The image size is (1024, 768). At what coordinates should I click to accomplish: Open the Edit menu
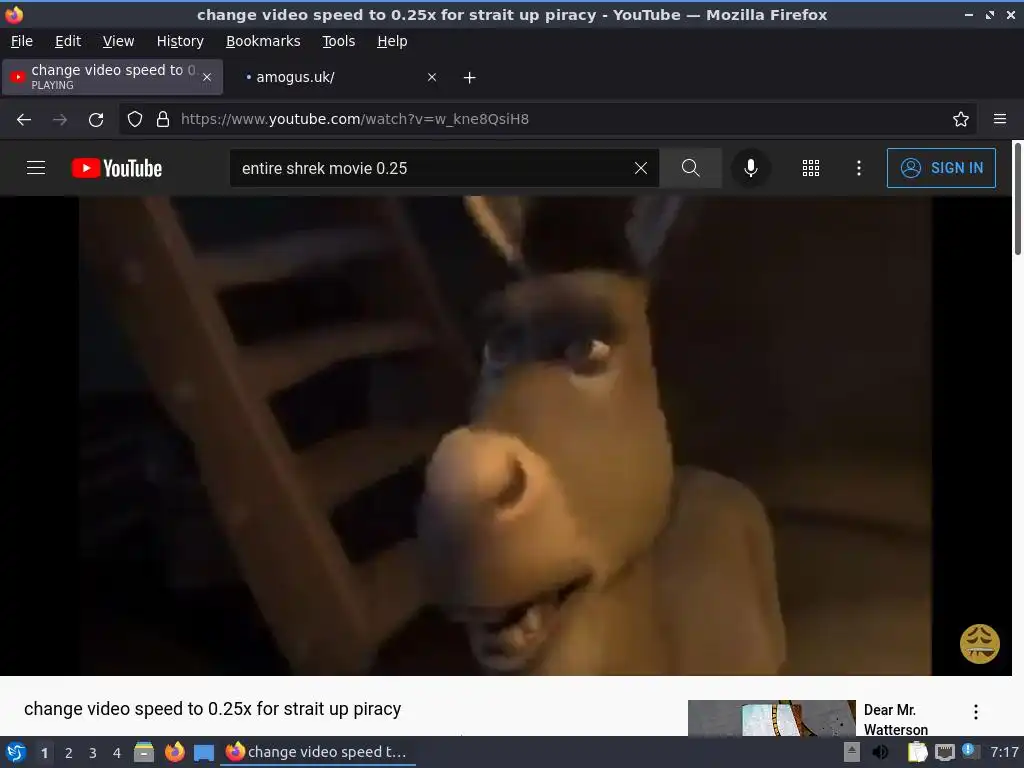(x=68, y=41)
